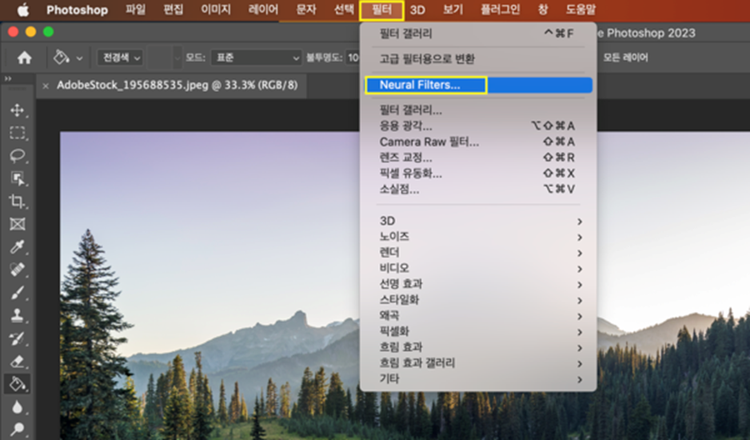
Task: Expand the 노이즈 submenu
Action: pyautogui.click(x=478, y=237)
